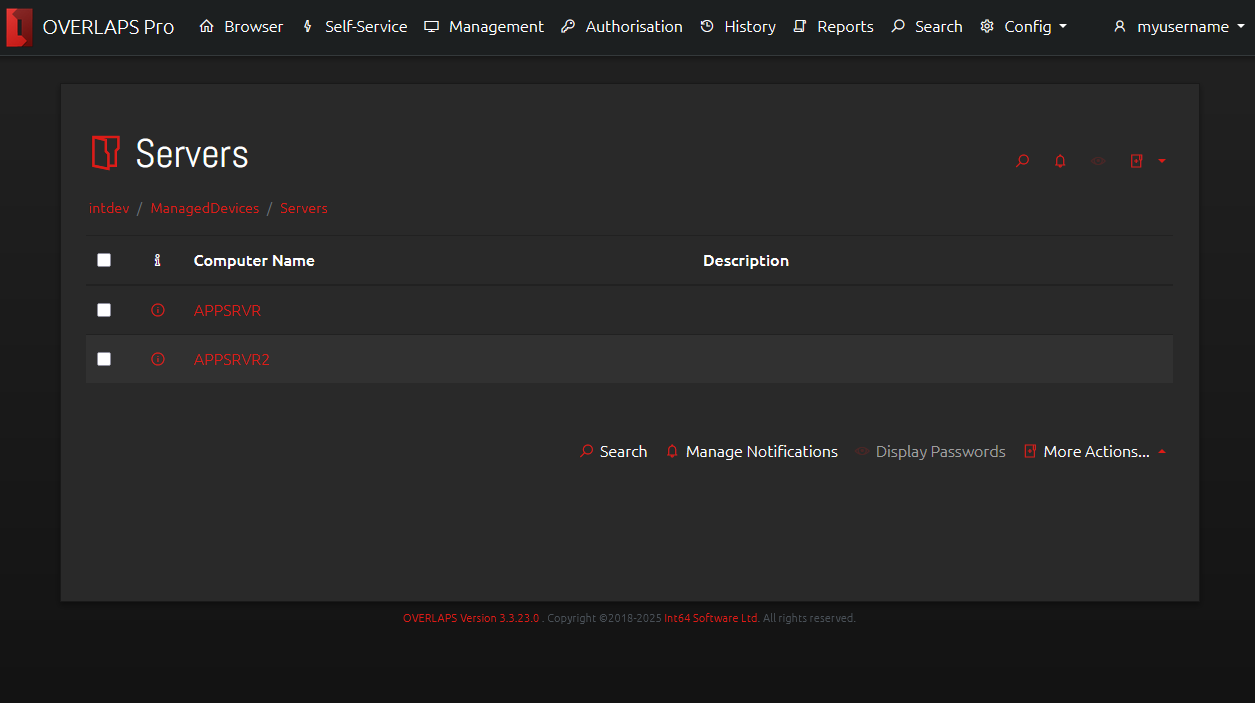The image size is (1255, 703).
Task: Open the OVERLAPS Version 3.3.23.0 footer link
Action: pos(471,618)
